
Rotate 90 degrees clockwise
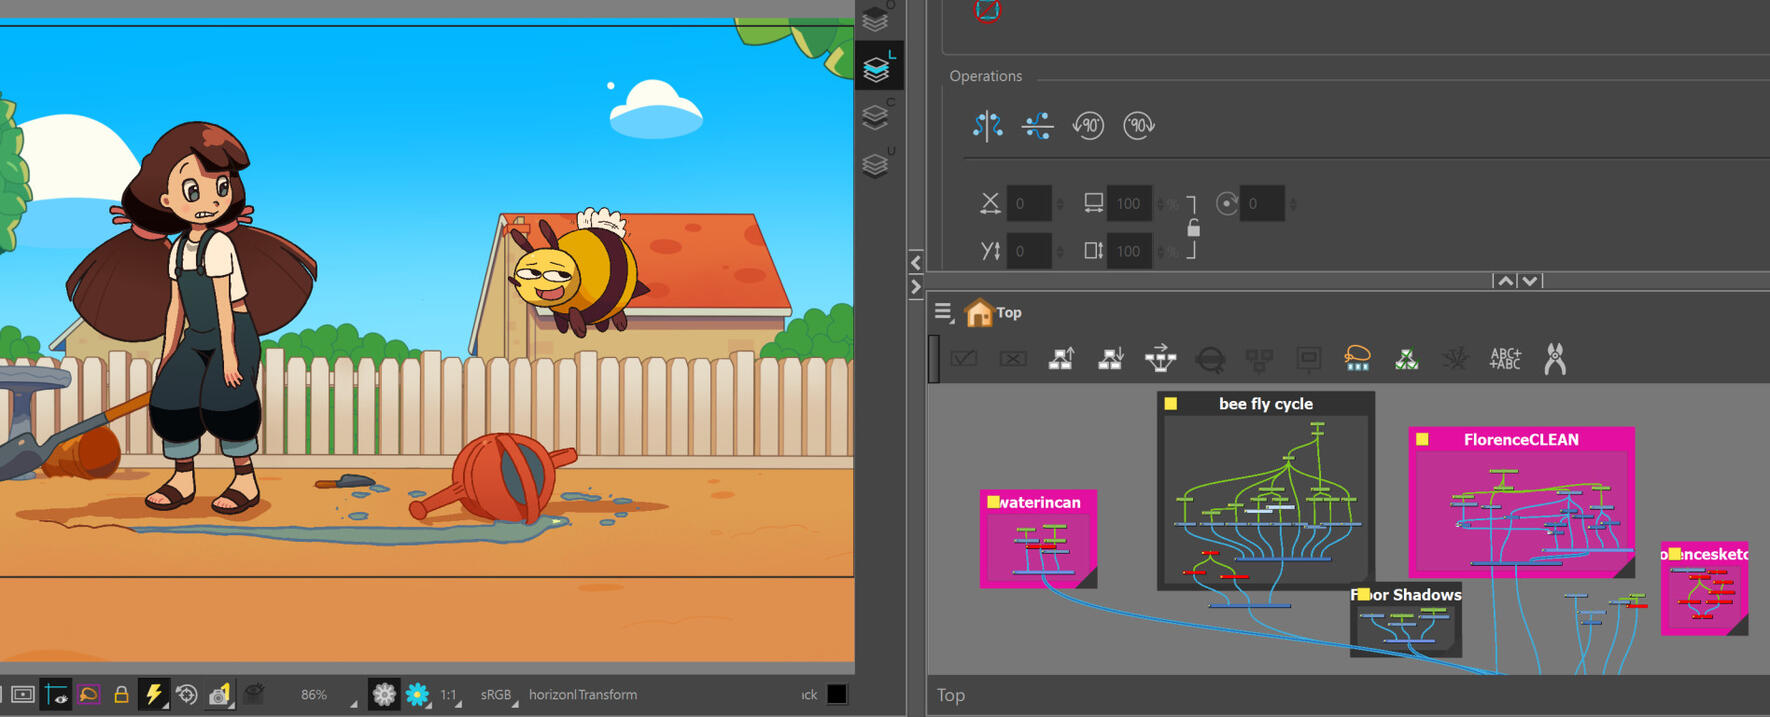(x=1138, y=125)
